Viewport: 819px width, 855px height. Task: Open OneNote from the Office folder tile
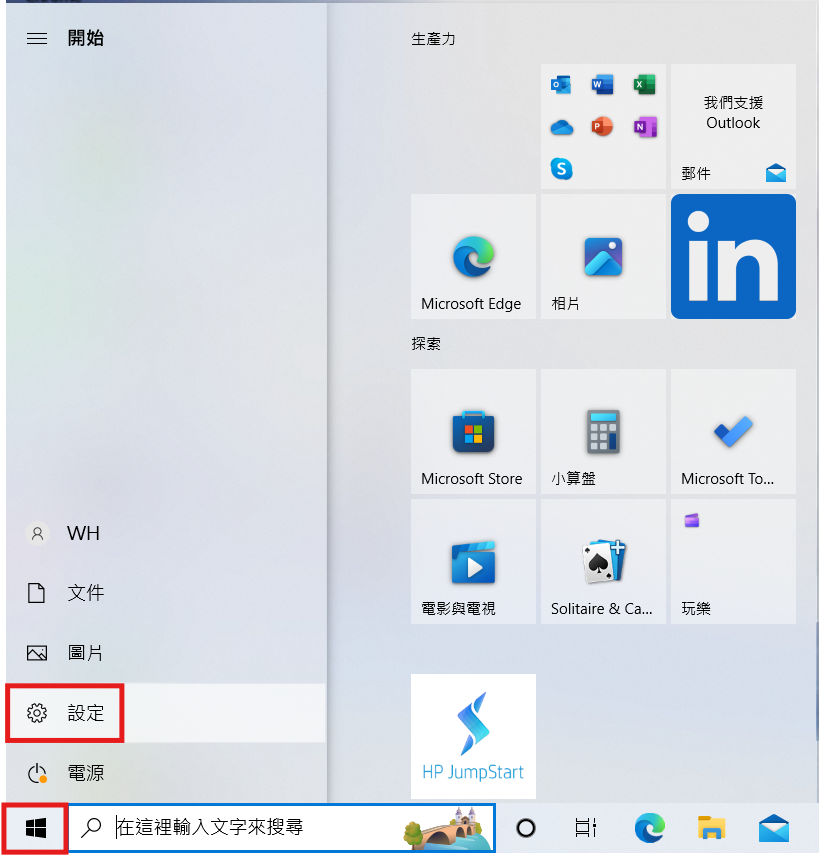click(x=645, y=127)
